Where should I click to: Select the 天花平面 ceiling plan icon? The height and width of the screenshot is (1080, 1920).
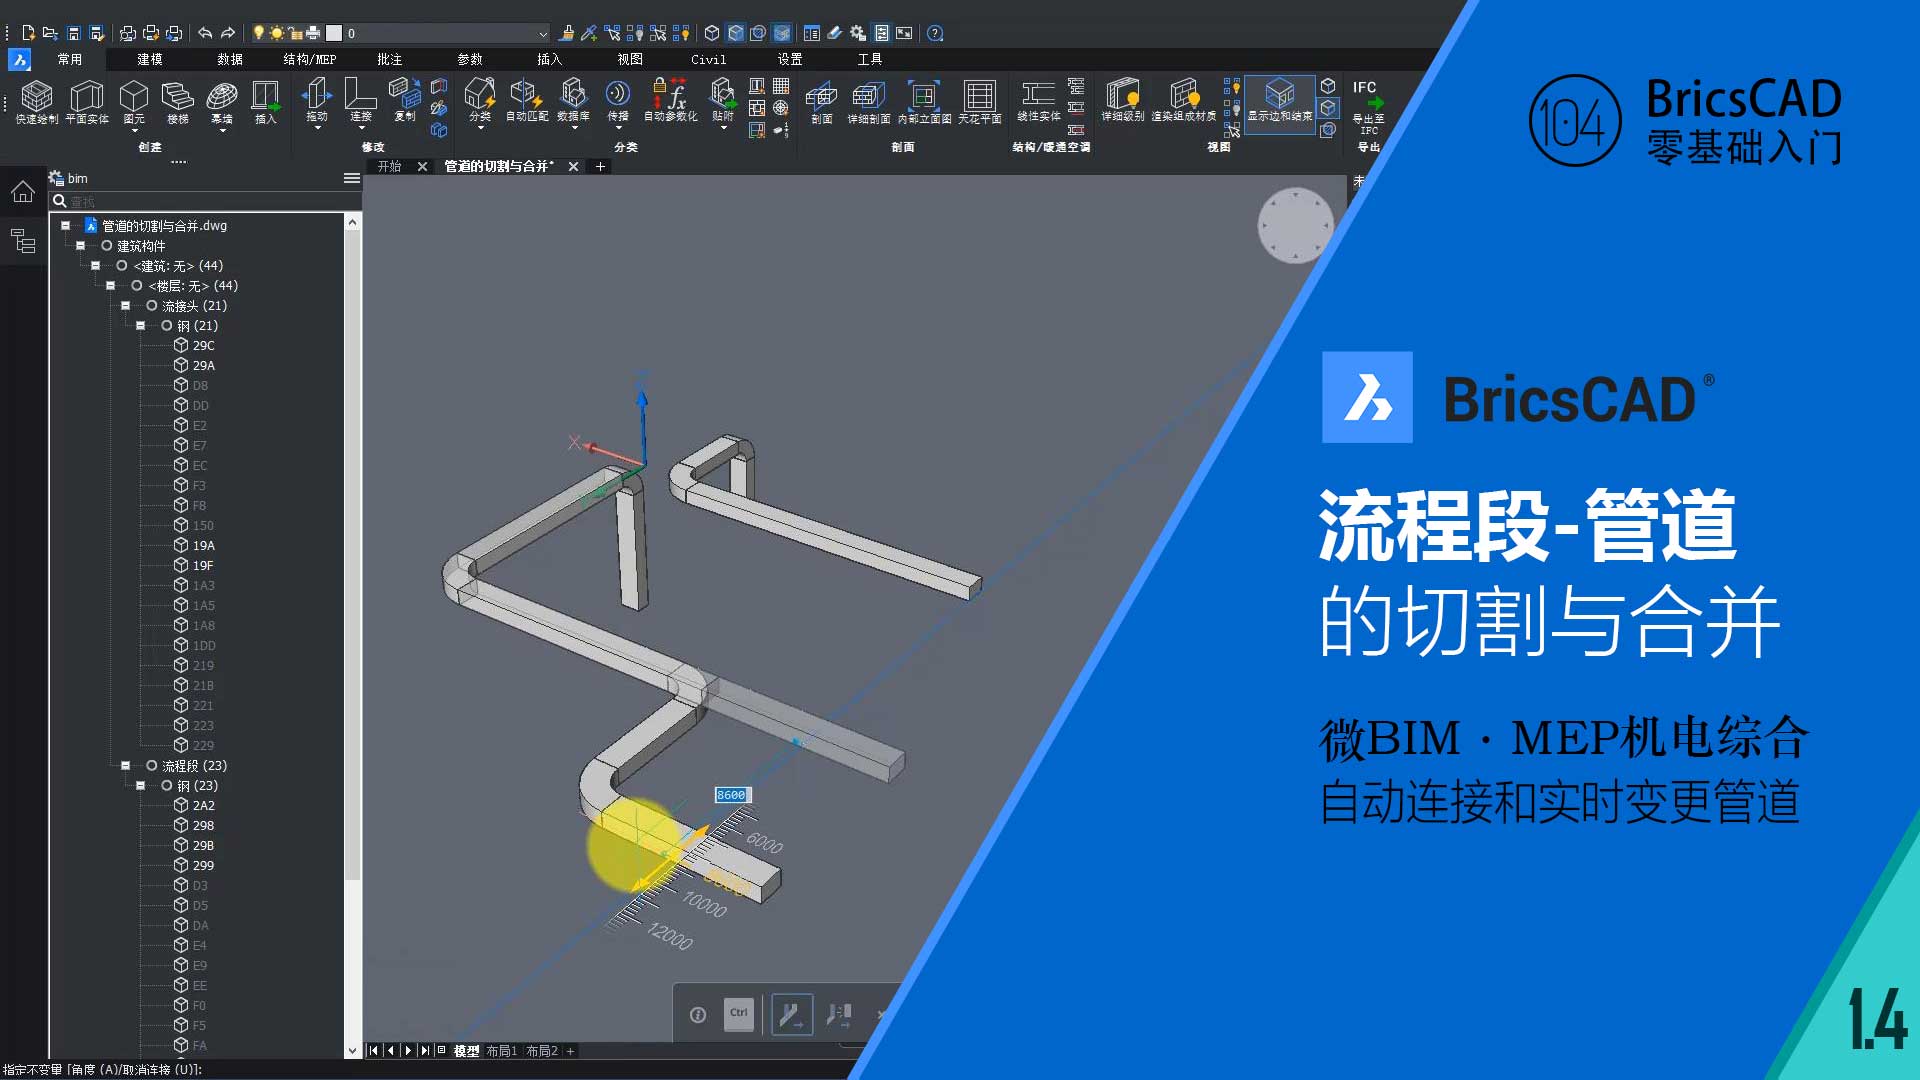[x=979, y=96]
